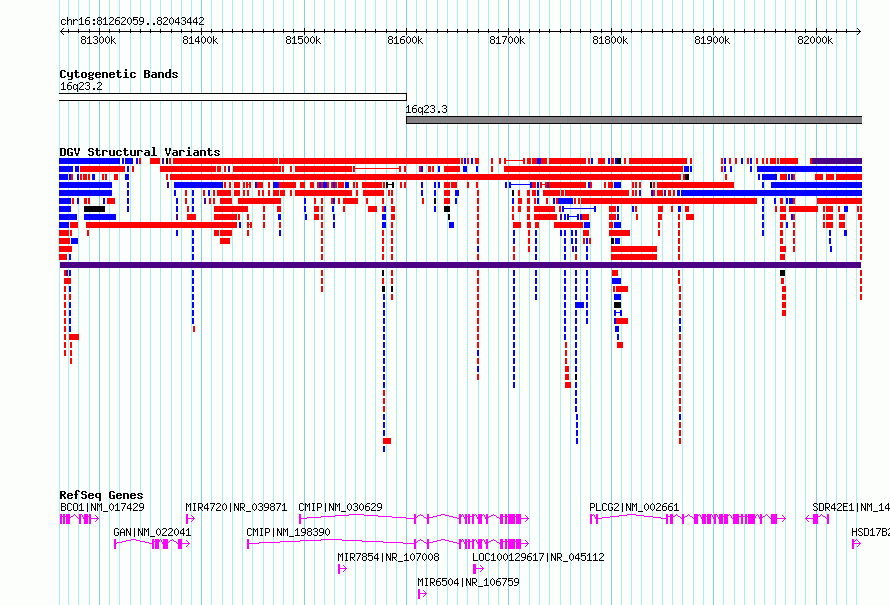Select the GAN gene model glyph
This screenshot has width=890, height=605.
point(152,544)
